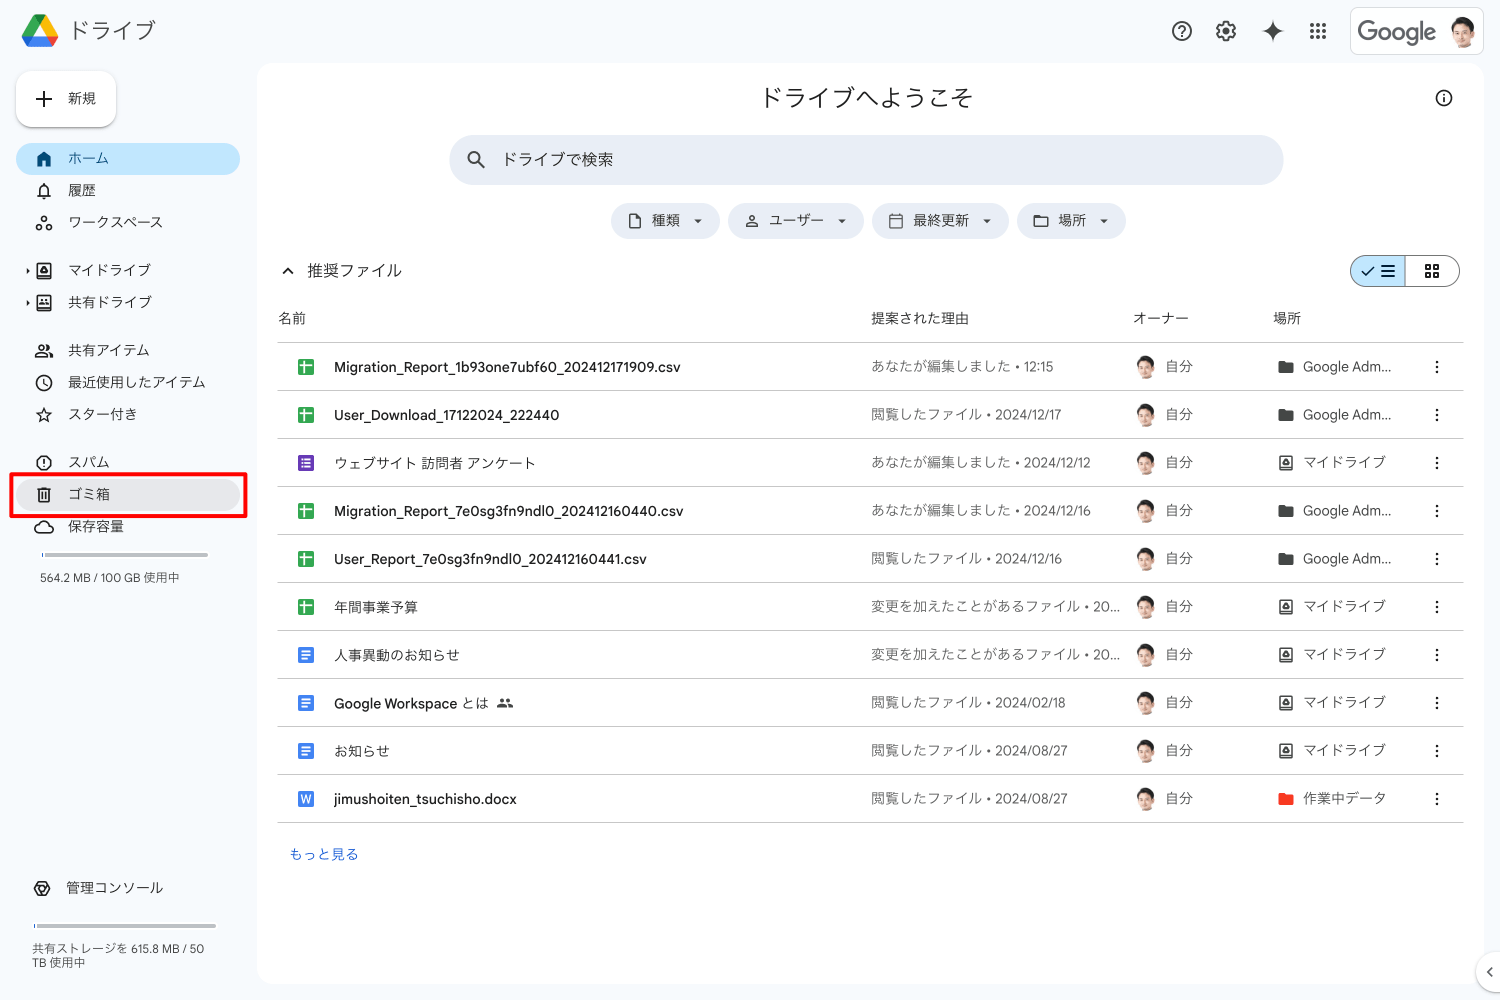This screenshot has height=1000, width=1500.
Task: Open the お知らせ document name
Action: (x=362, y=751)
